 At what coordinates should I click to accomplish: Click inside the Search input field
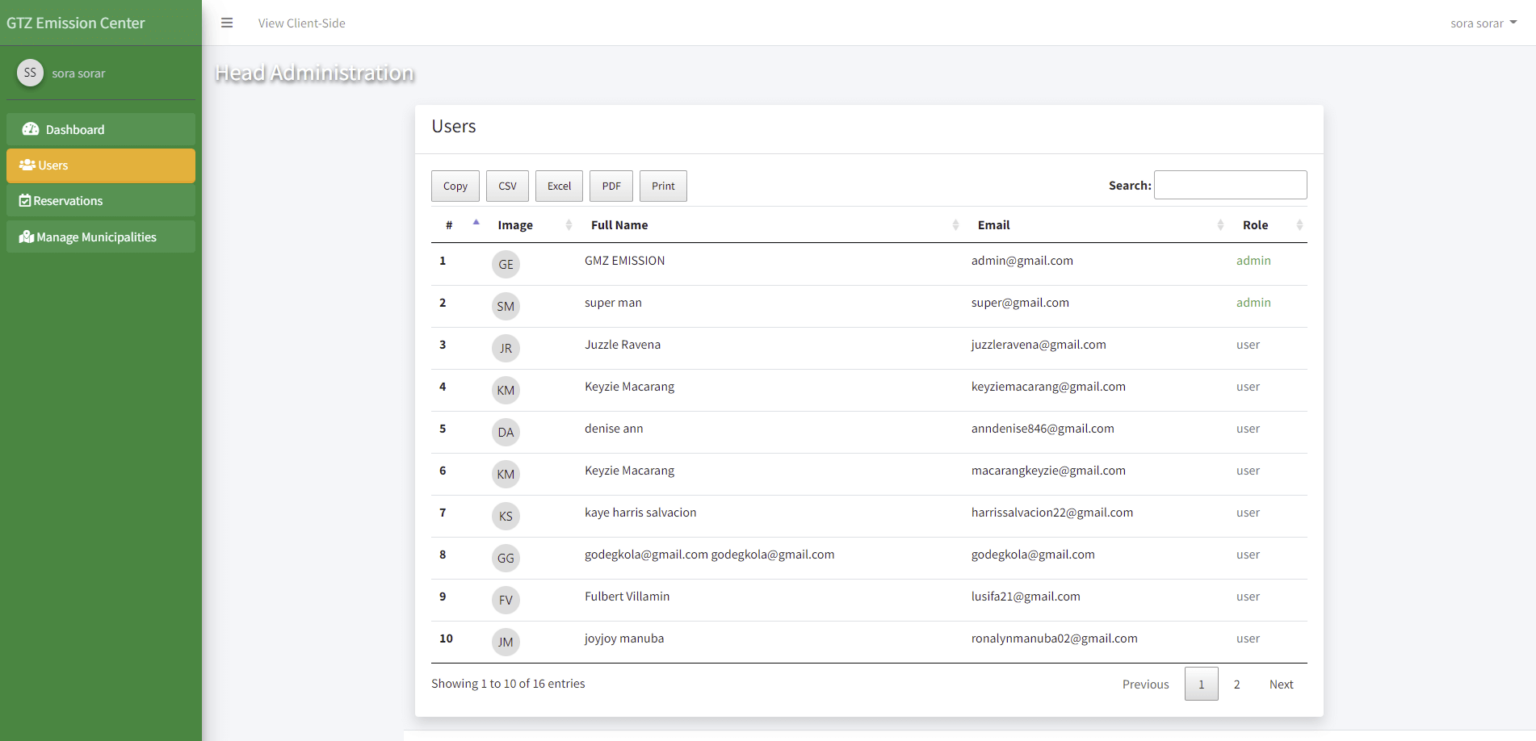1230,184
